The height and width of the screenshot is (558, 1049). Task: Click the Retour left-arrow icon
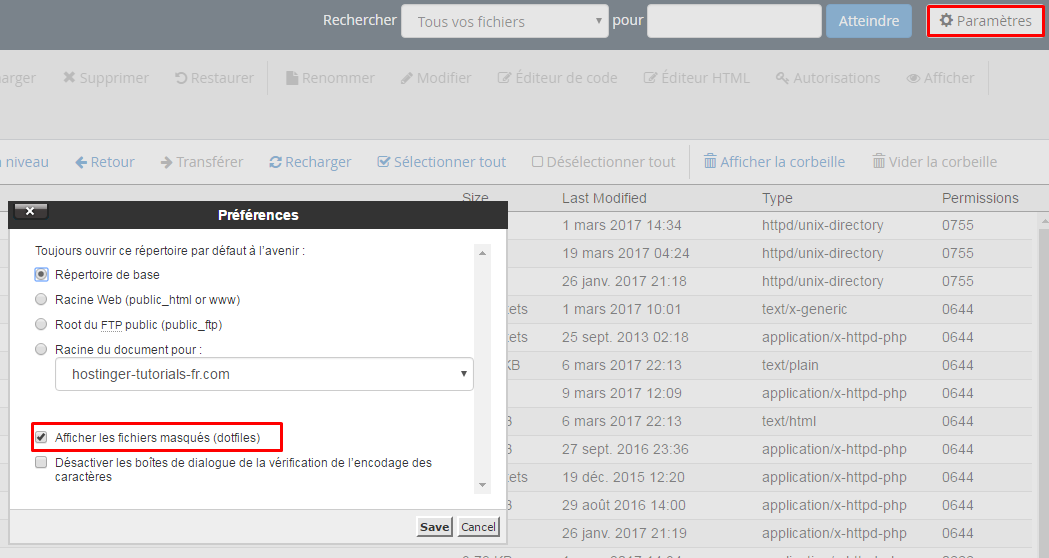tap(81, 162)
